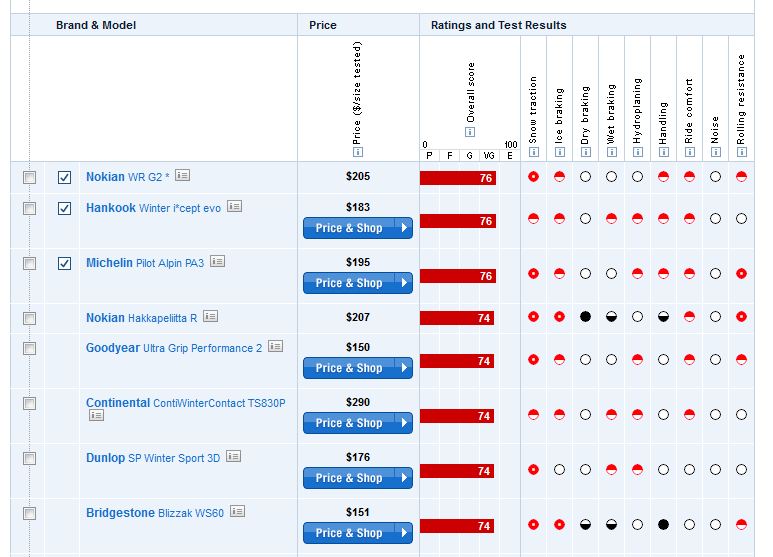This screenshot has height=557, width=773.
Task: Open the Goodyear Ultra Grip Performance 2 link
Action: pyautogui.click(x=174, y=348)
